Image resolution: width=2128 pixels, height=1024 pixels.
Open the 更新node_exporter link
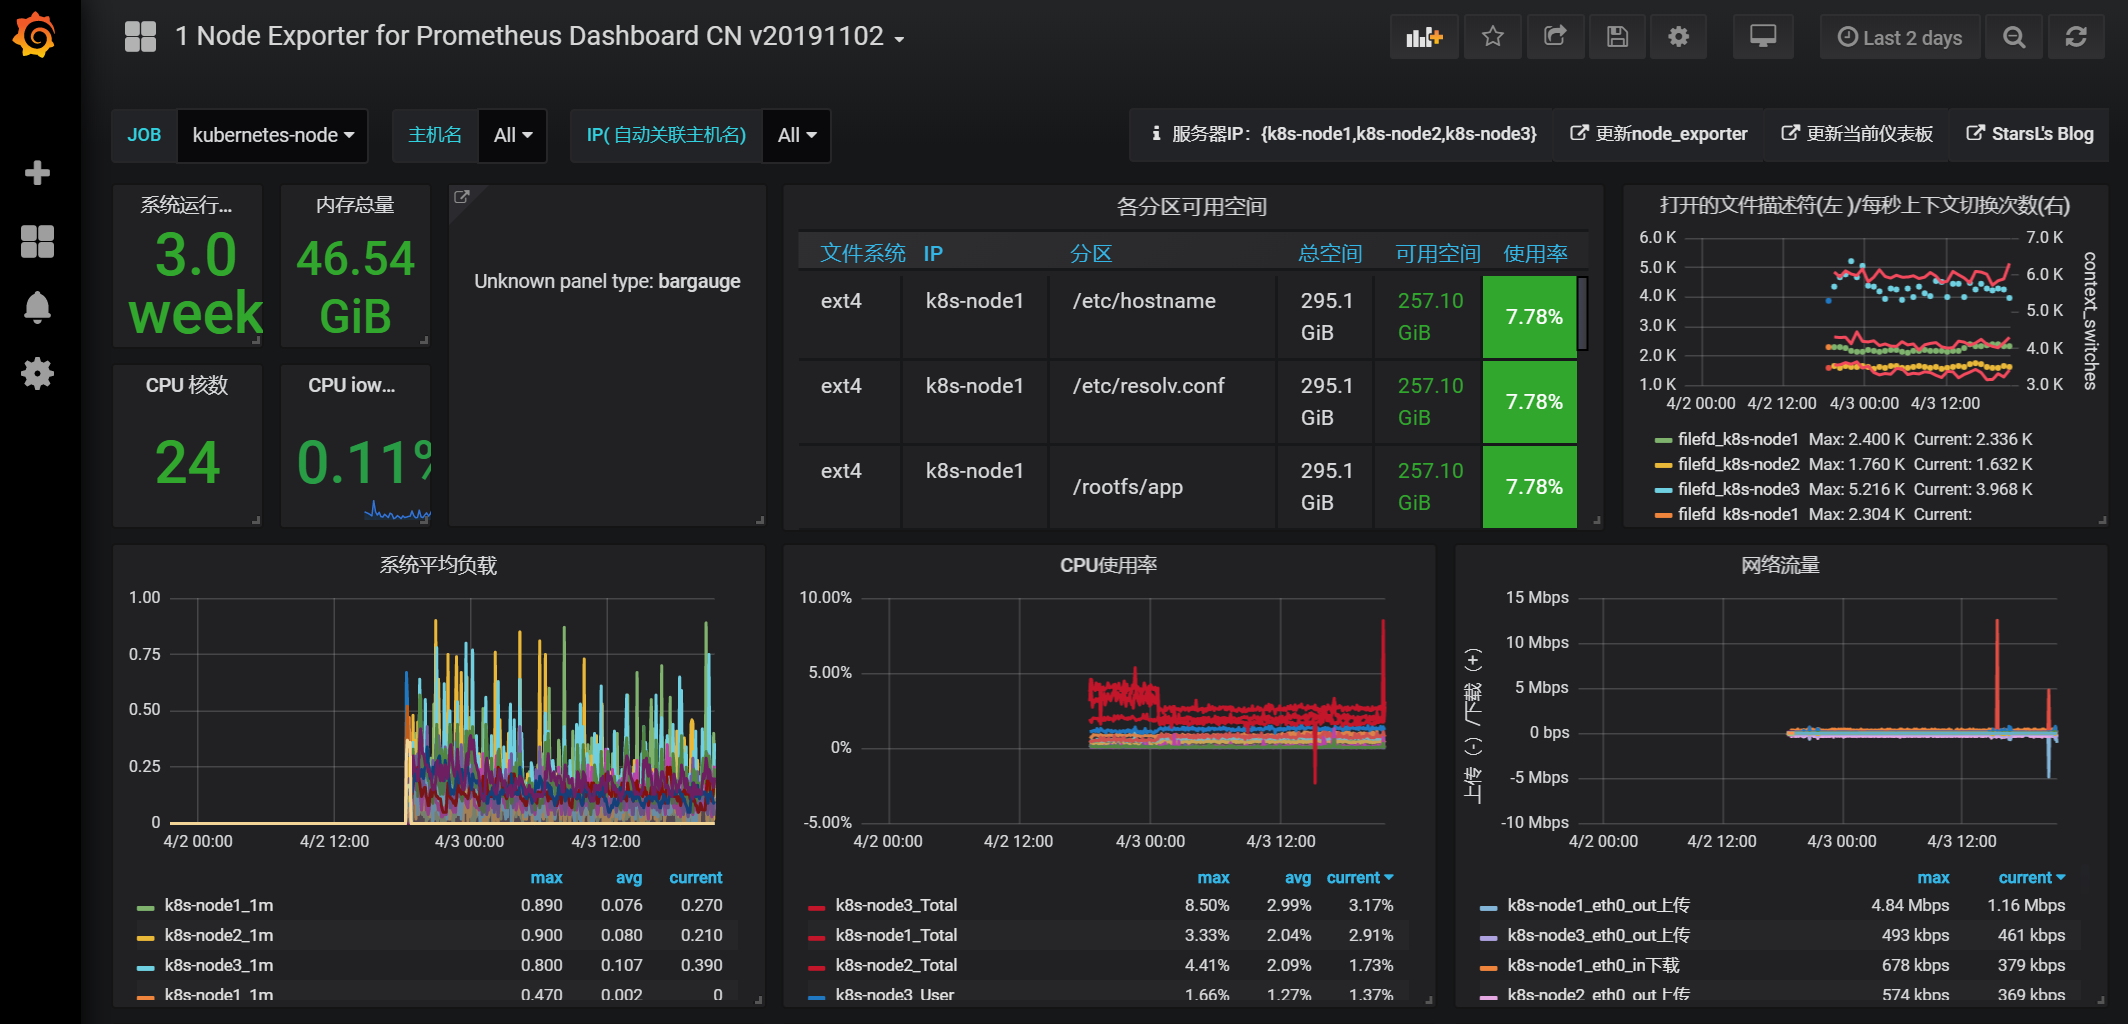coord(1659,134)
